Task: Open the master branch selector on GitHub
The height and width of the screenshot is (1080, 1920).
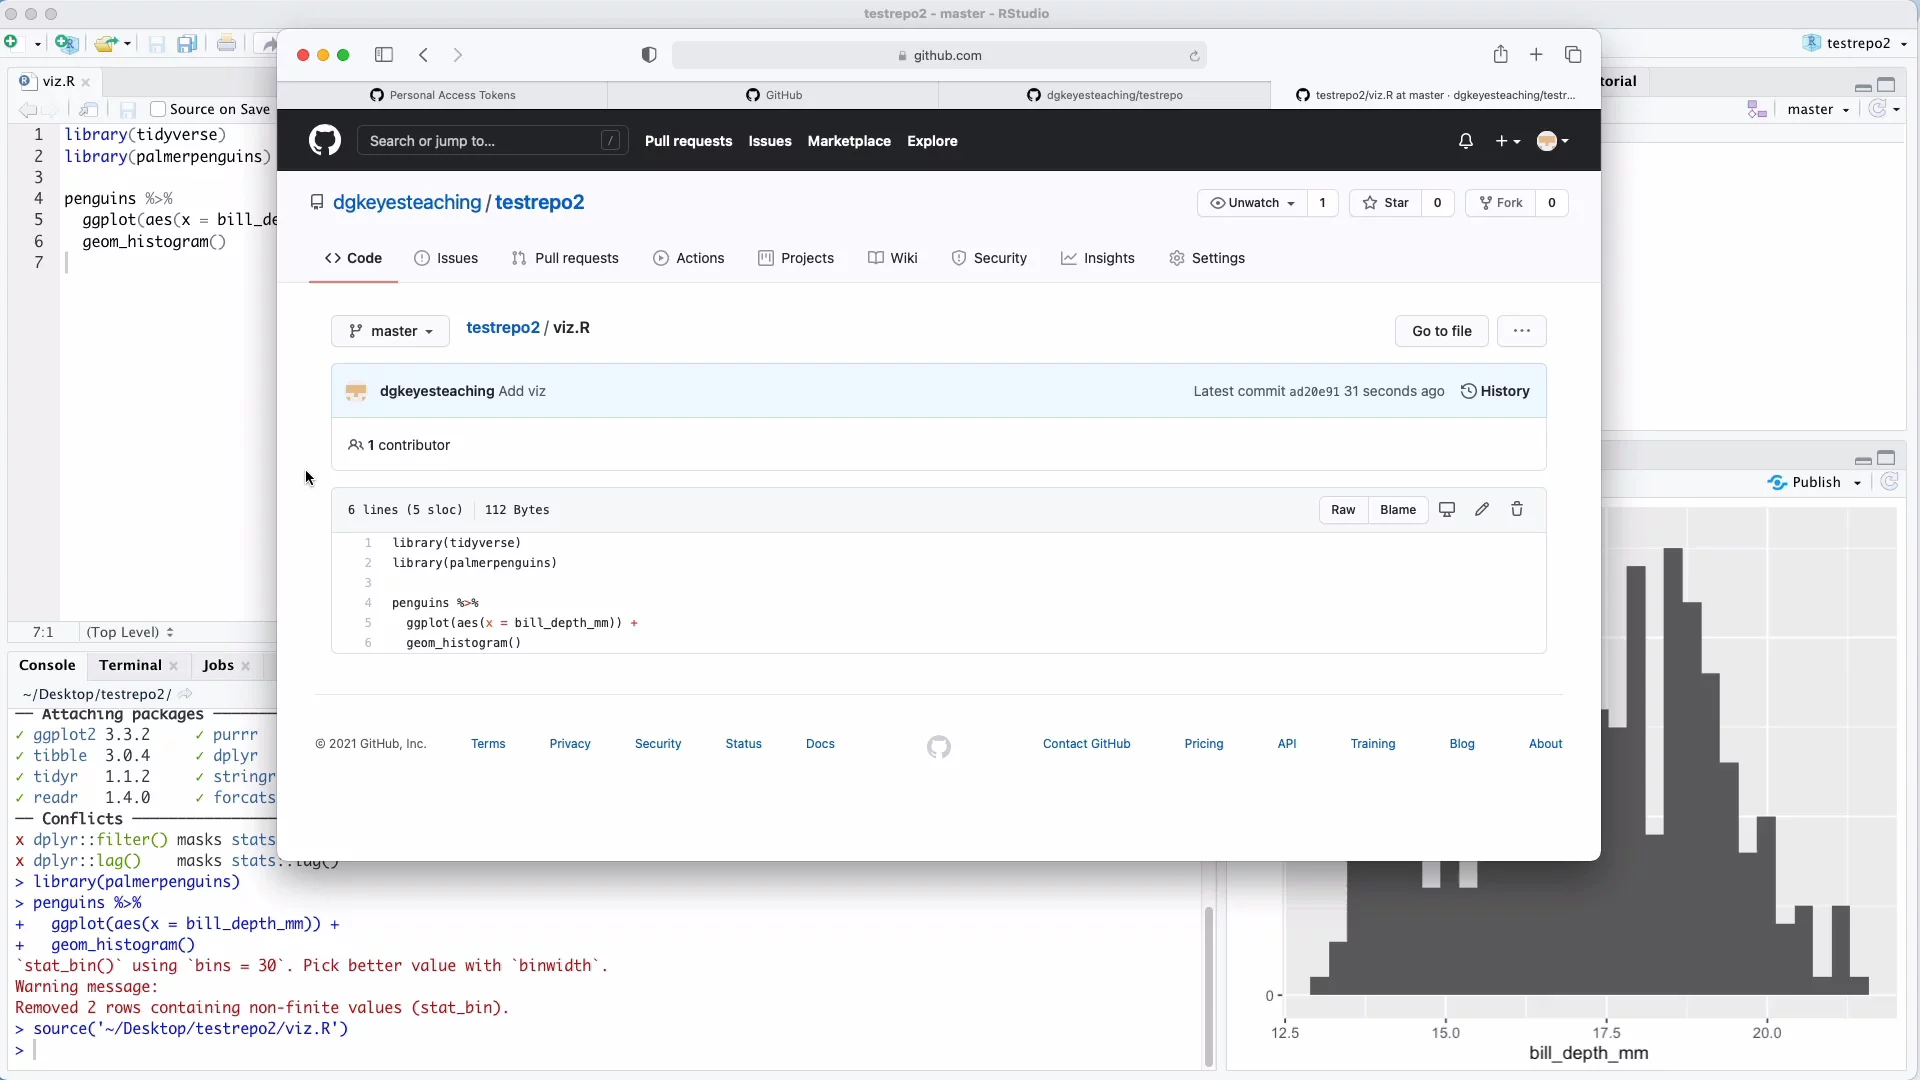Action: tap(390, 331)
